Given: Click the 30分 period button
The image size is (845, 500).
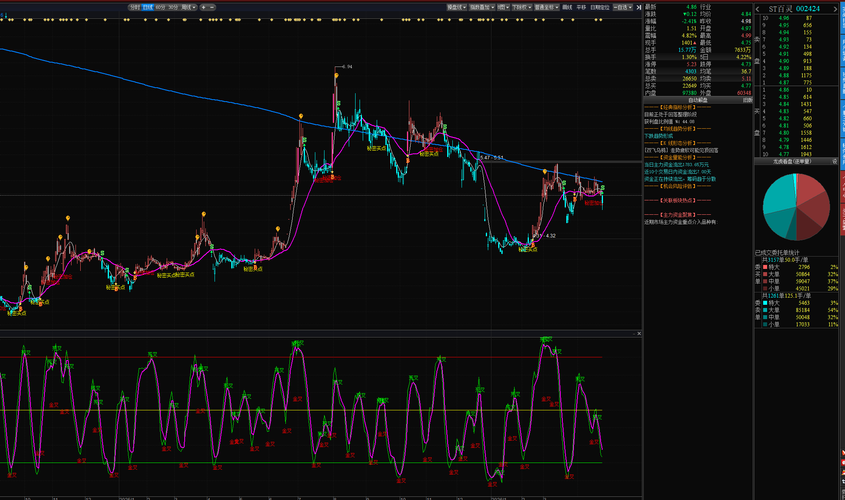Looking at the screenshot, I should (172, 7).
